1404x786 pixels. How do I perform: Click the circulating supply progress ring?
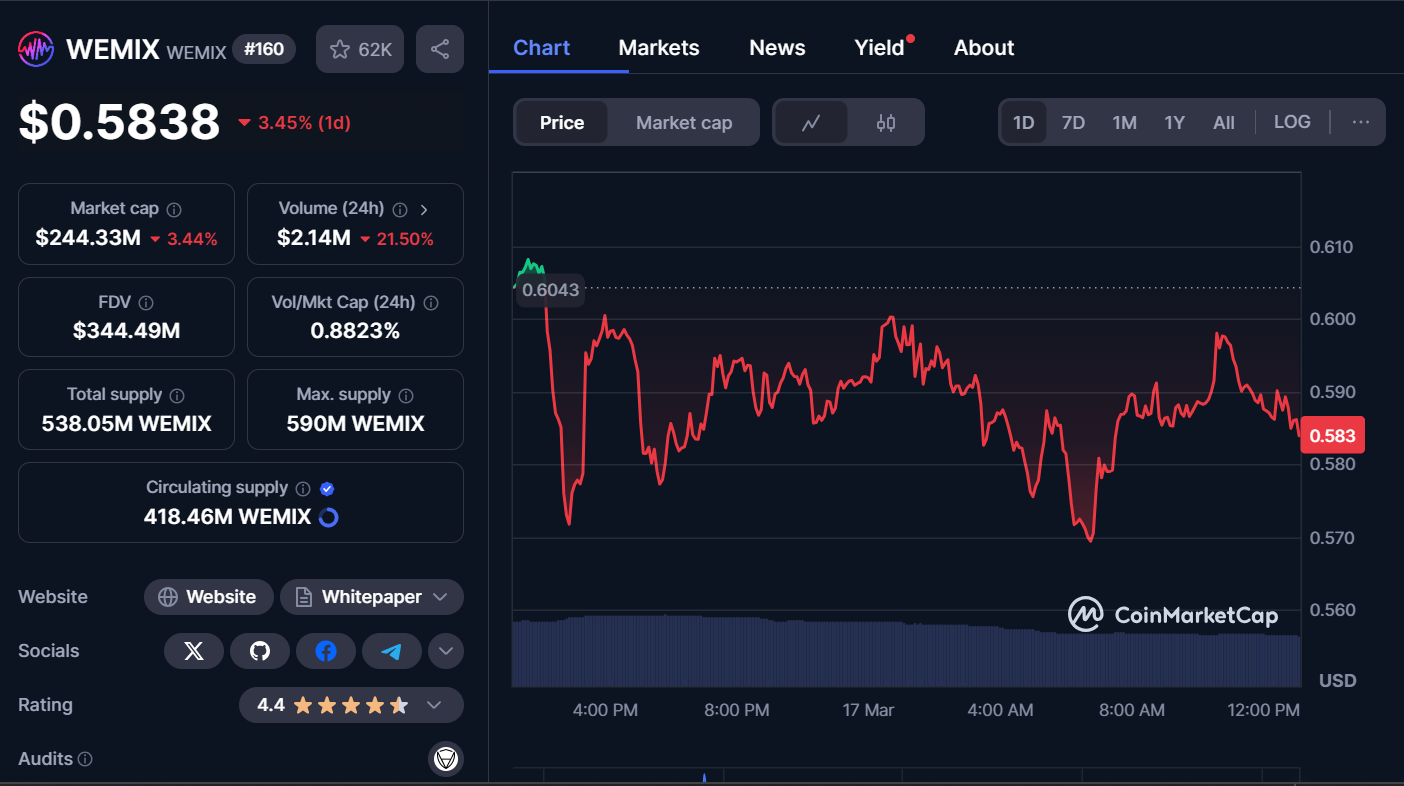point(327,517)
